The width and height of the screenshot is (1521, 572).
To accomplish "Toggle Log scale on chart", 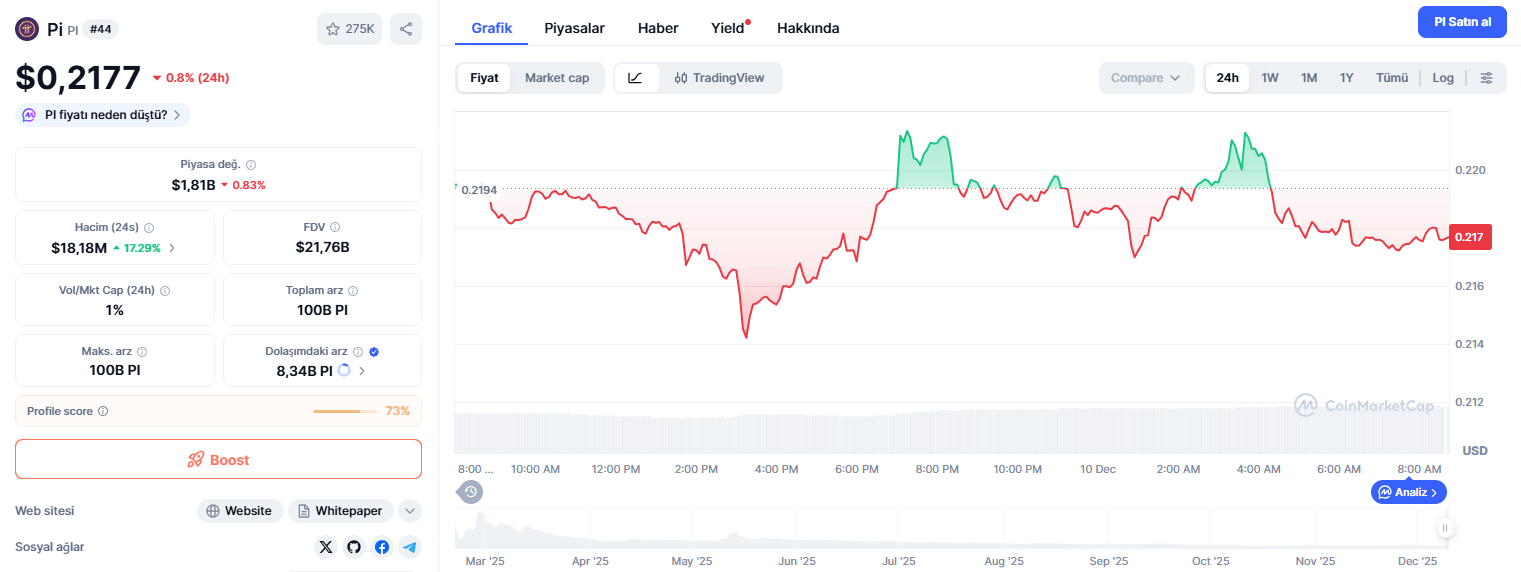I will (x=1443, y=78).
